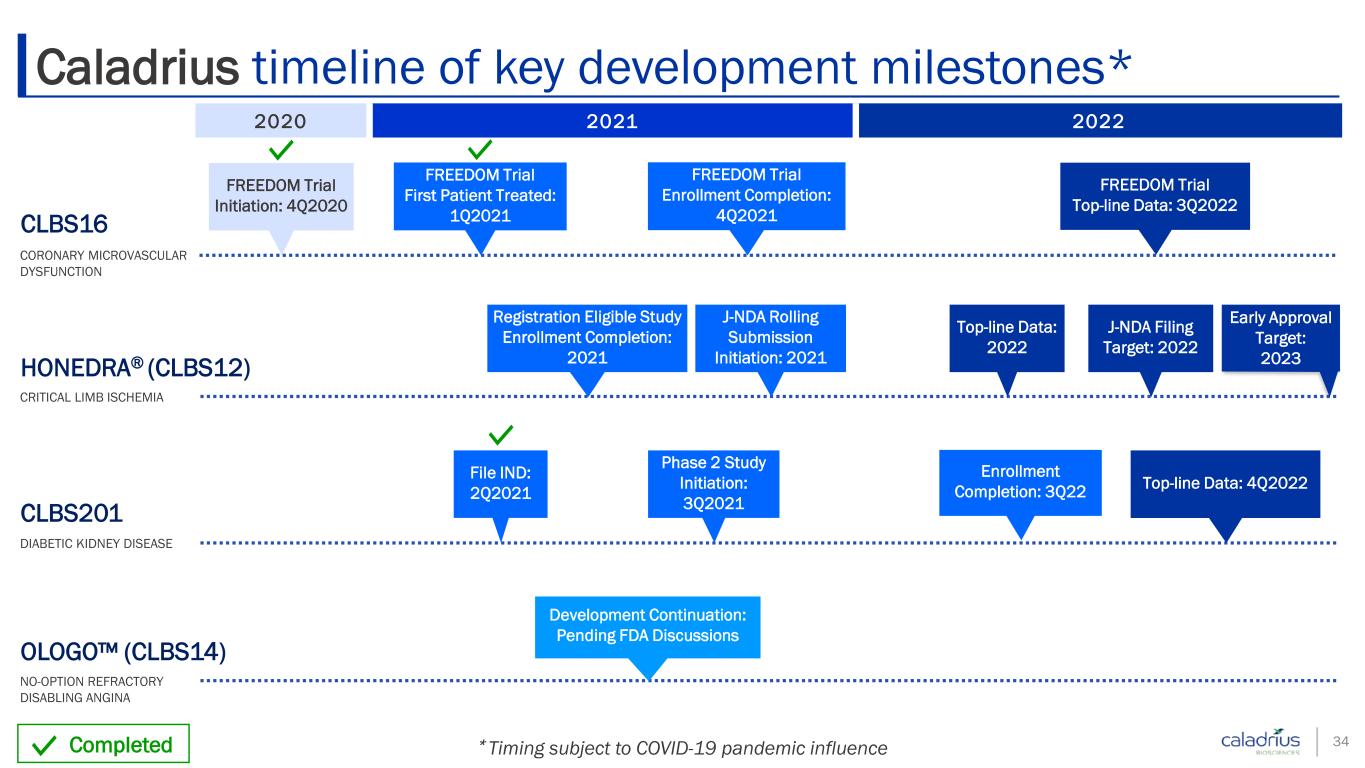Image resolution: width=1365 pixels, height=768 pixels.
Task: Click the checkmark icon in the Completed legend
Action: tap(45, 745)
